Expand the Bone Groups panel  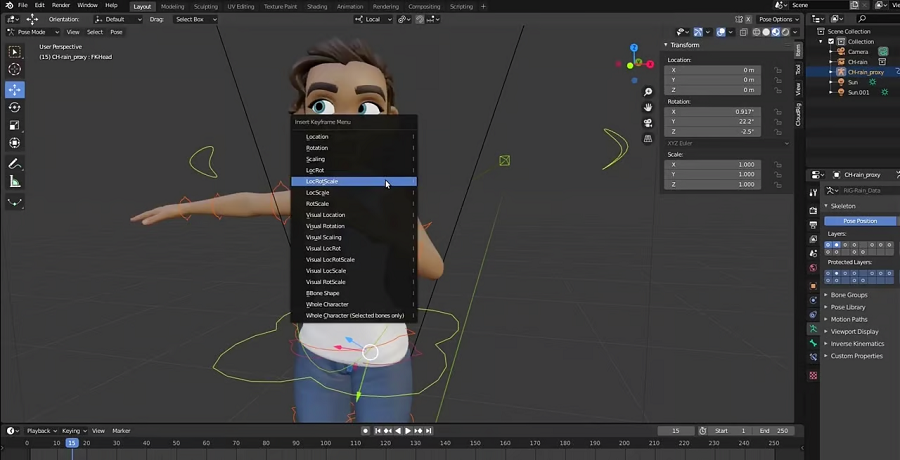click(x=848, y=295)
